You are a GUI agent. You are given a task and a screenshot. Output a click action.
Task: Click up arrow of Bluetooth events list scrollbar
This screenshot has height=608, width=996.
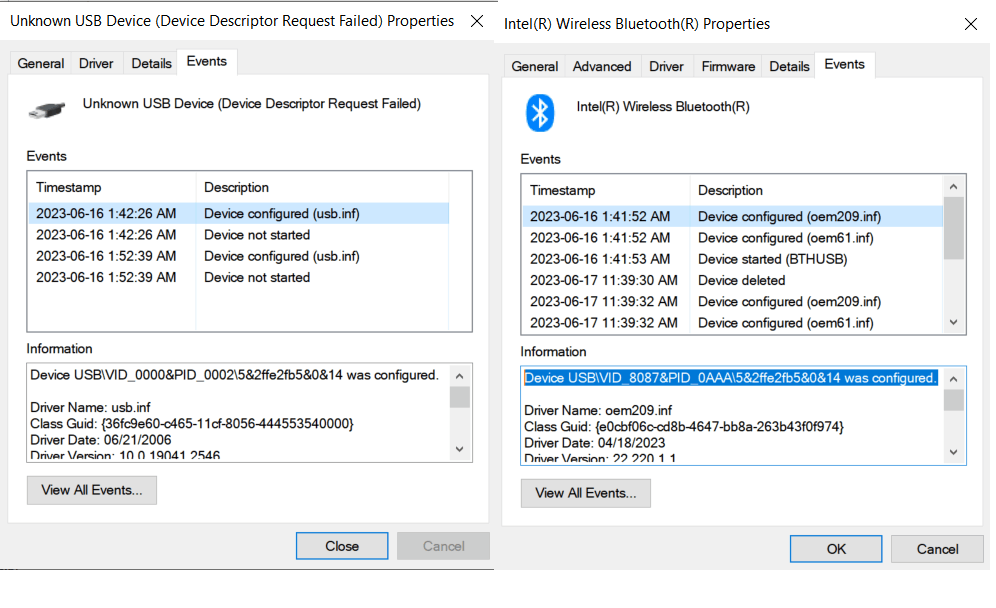coord(953,187)
